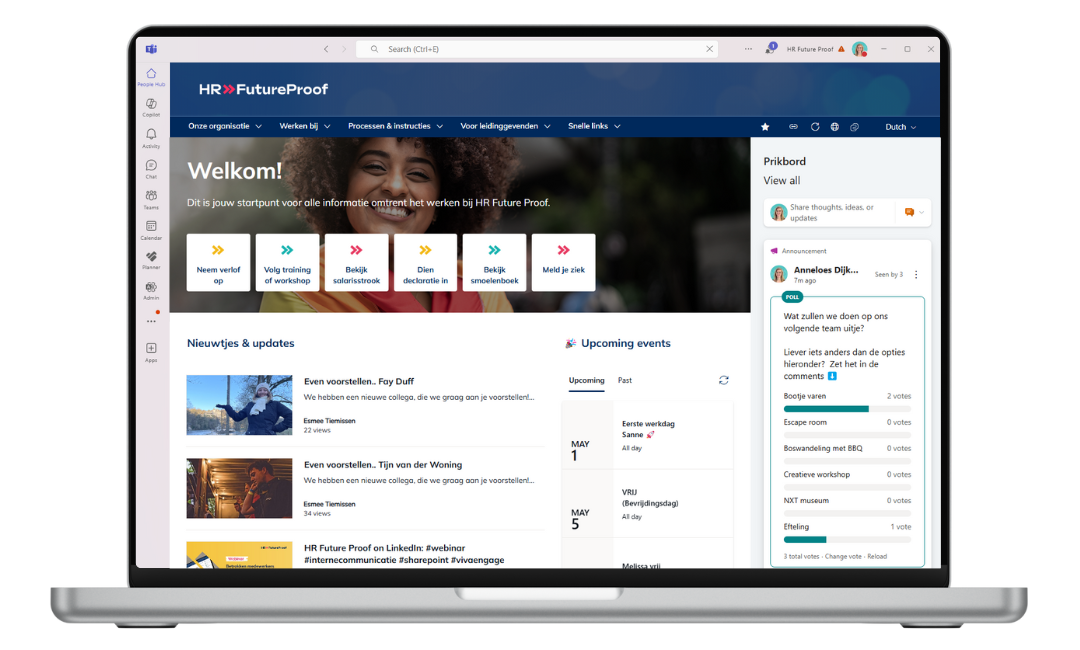Open the Planner app in the sidebar
This screenshot has height=650, width=1080.
point(151,259)
